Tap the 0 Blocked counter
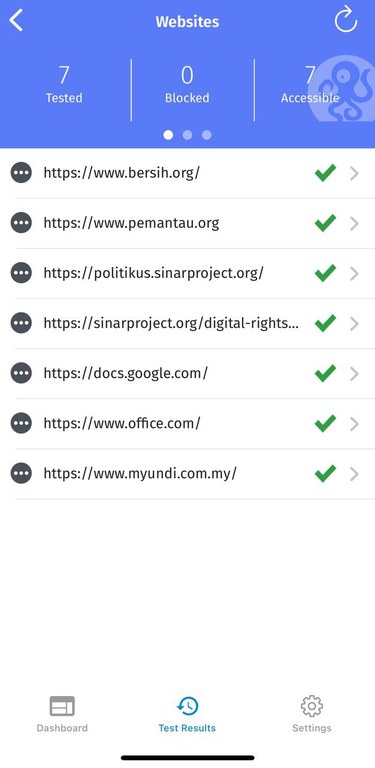 187,85
